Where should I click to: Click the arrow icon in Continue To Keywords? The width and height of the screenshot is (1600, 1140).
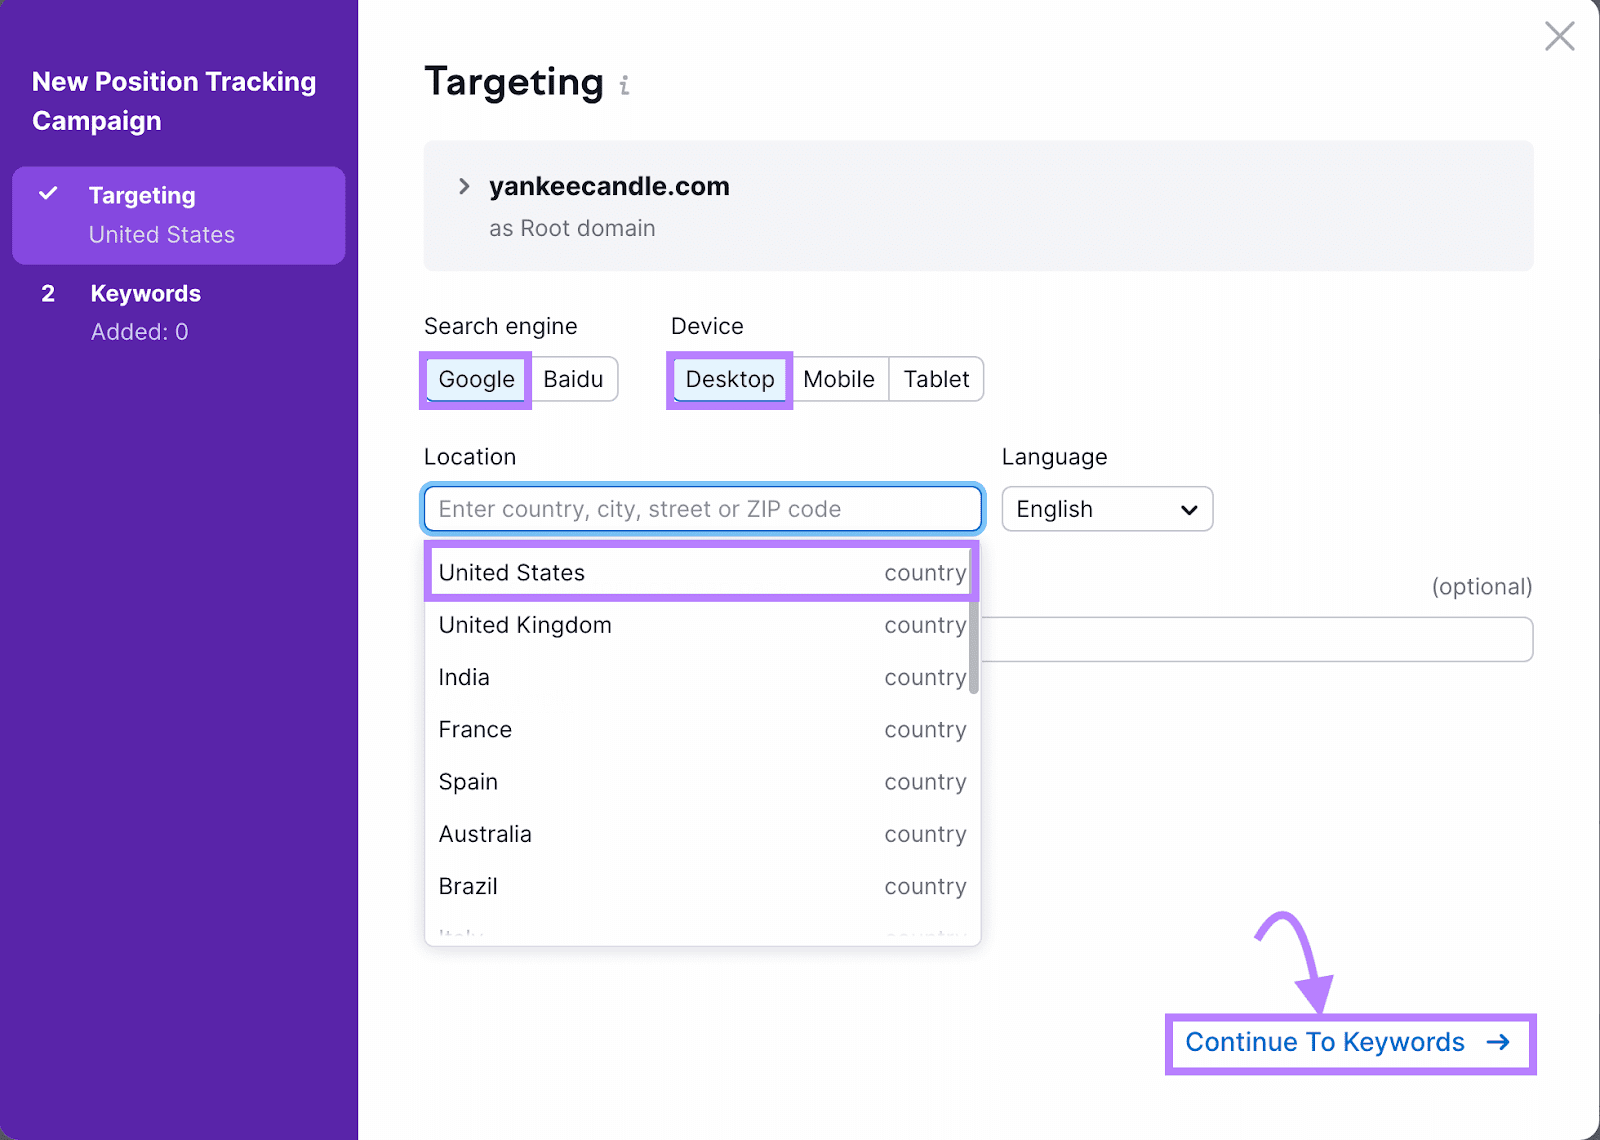click(x=1499, y=1042)
